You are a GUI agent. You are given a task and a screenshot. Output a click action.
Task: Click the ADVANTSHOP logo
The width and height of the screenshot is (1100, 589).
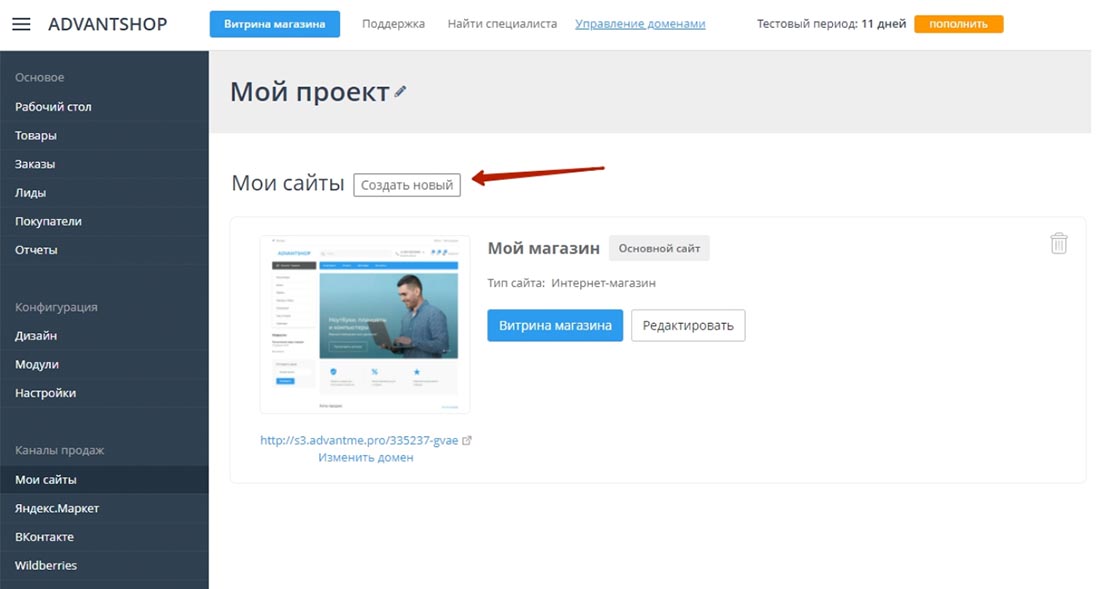[107, 24]
